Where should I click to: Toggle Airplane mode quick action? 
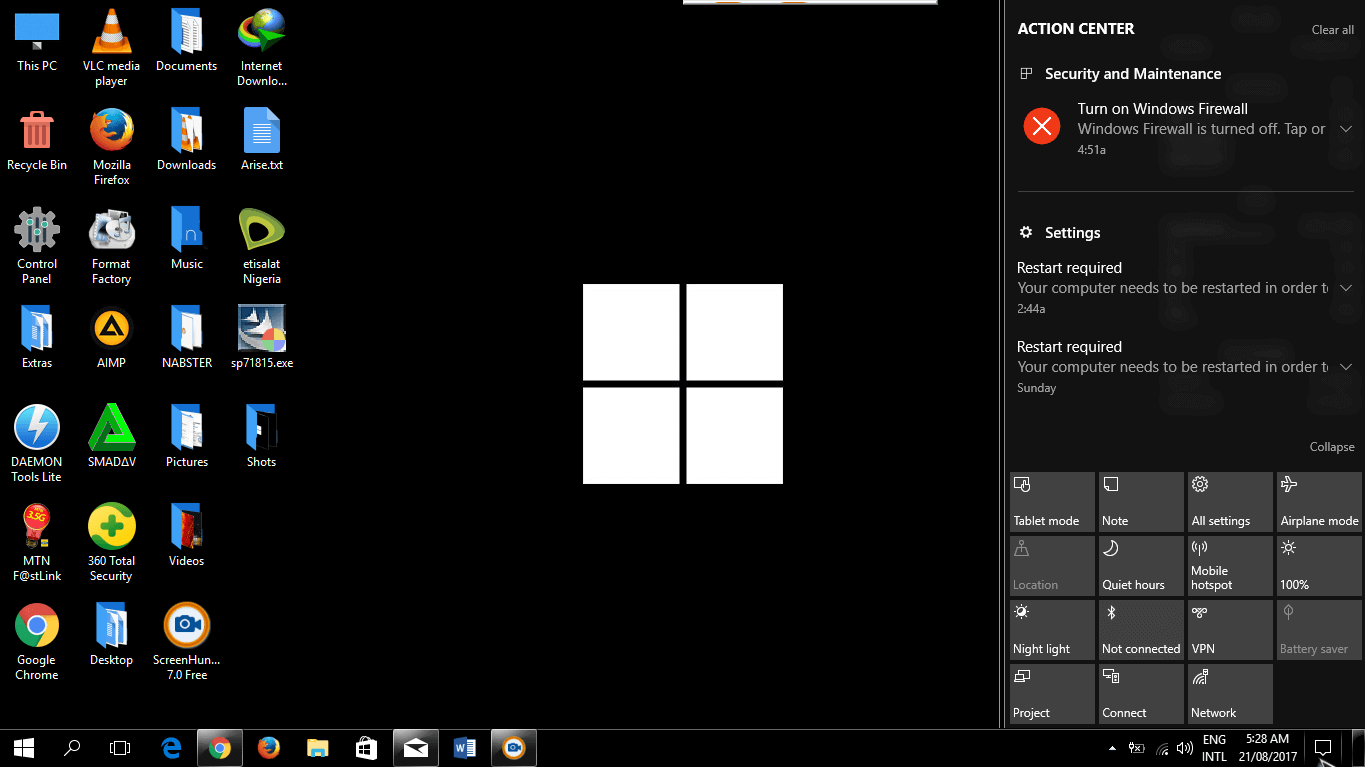pos(1319,502)
